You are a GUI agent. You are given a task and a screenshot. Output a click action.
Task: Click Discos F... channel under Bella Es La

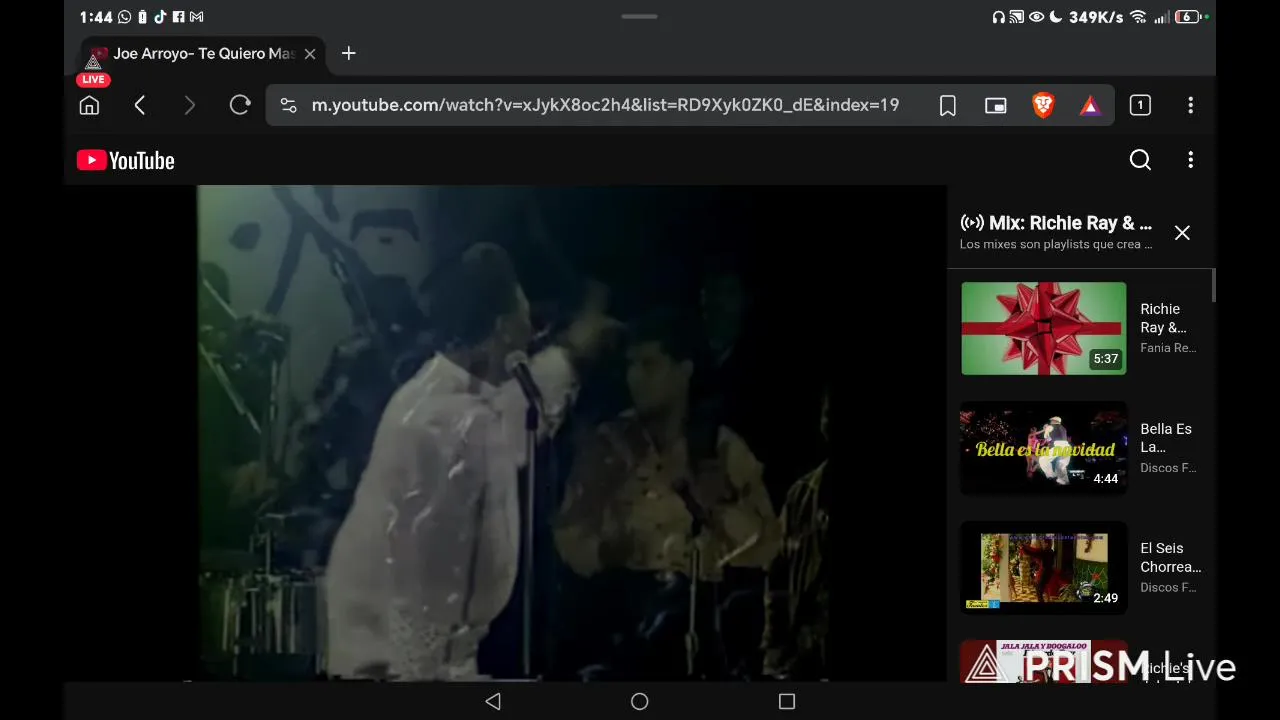(x=1168, y=468)
